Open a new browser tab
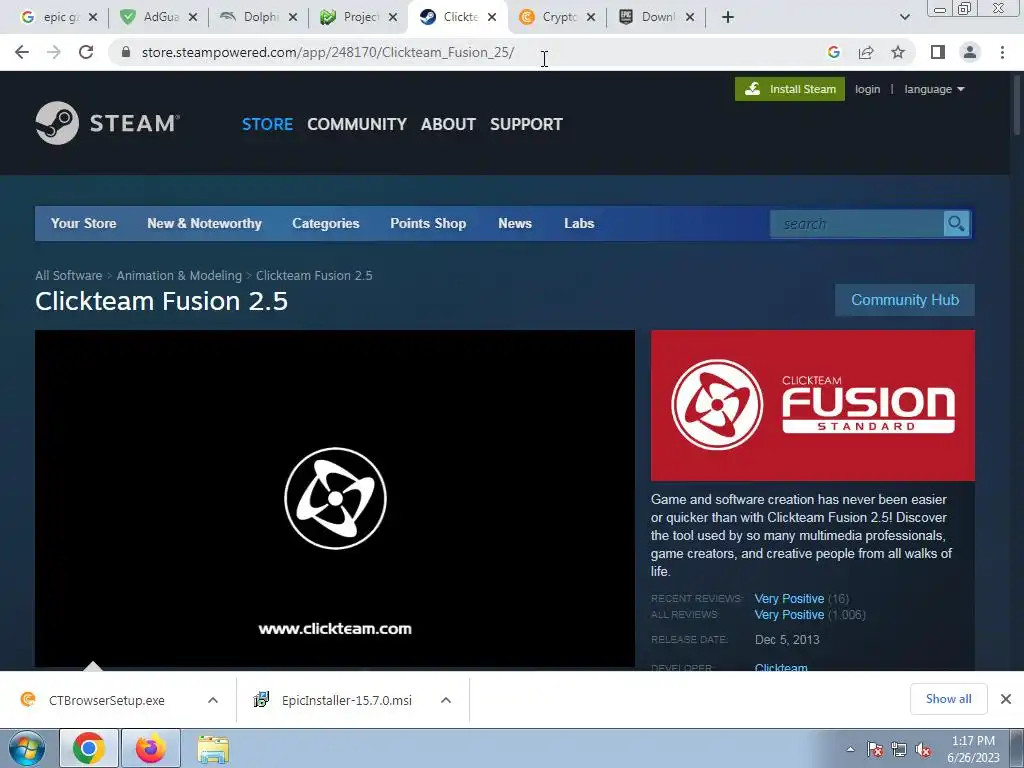The width and height of the screenshot is (1024, 768). 728,17
